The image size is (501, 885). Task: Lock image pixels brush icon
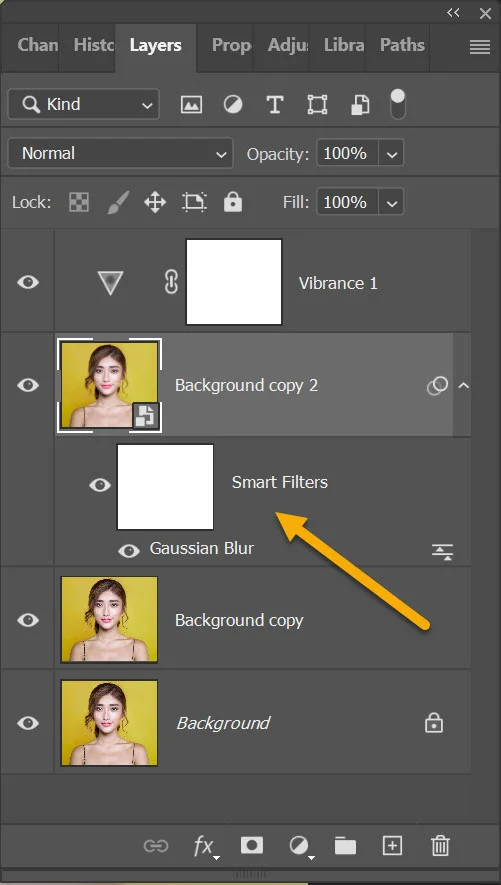point(118,201)
